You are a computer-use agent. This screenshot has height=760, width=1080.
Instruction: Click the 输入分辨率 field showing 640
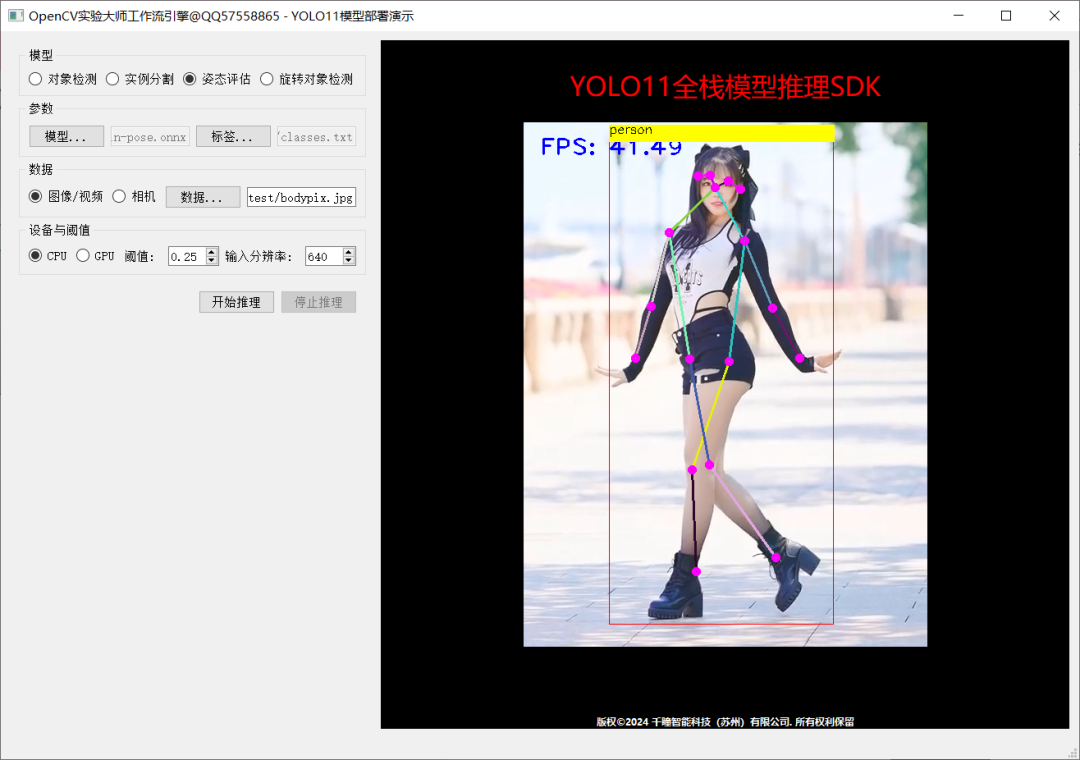pyautogui.click(x=324, y=256)
